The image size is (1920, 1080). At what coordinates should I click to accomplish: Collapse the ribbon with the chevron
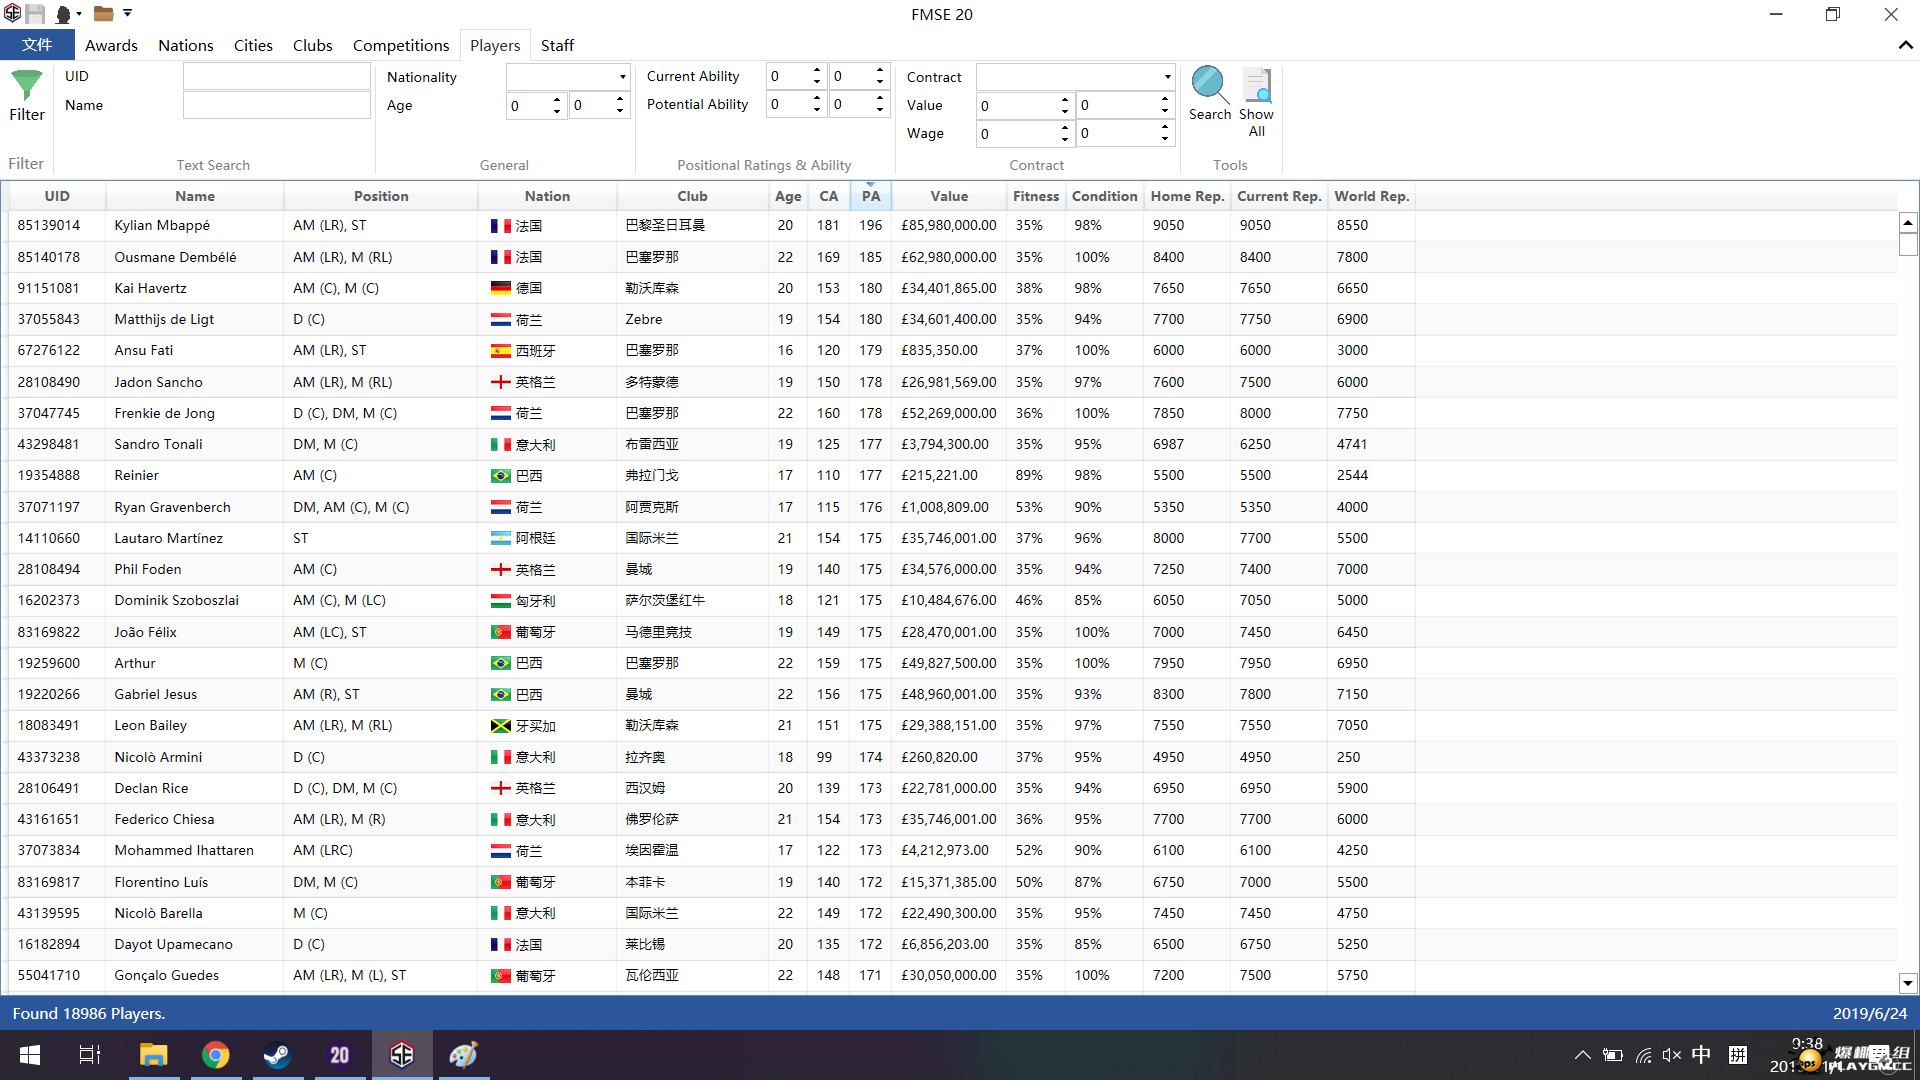coord(1905,45)
